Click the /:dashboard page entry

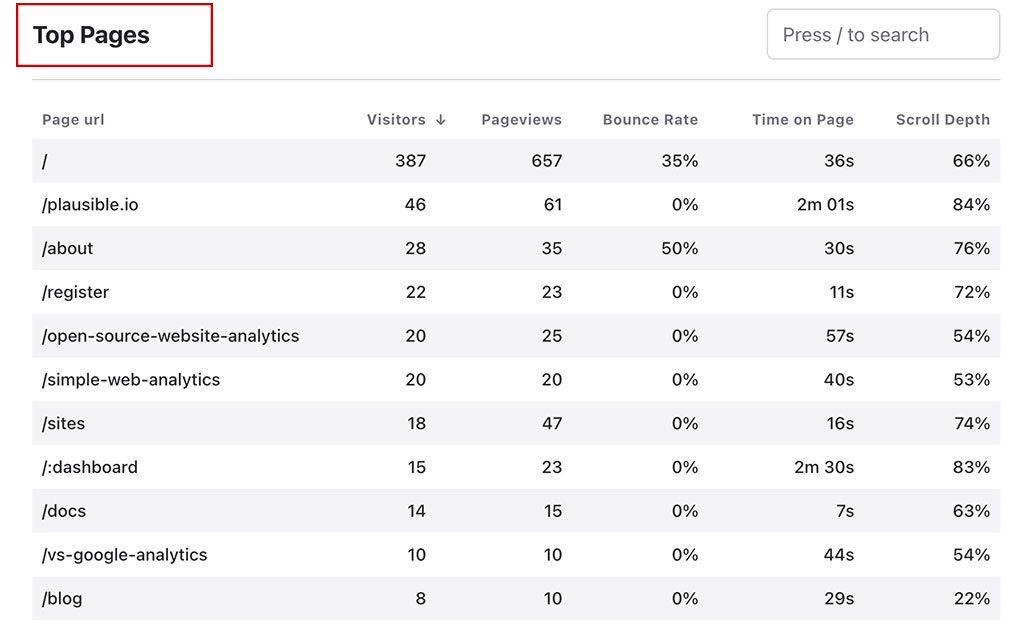coord(89,467)
